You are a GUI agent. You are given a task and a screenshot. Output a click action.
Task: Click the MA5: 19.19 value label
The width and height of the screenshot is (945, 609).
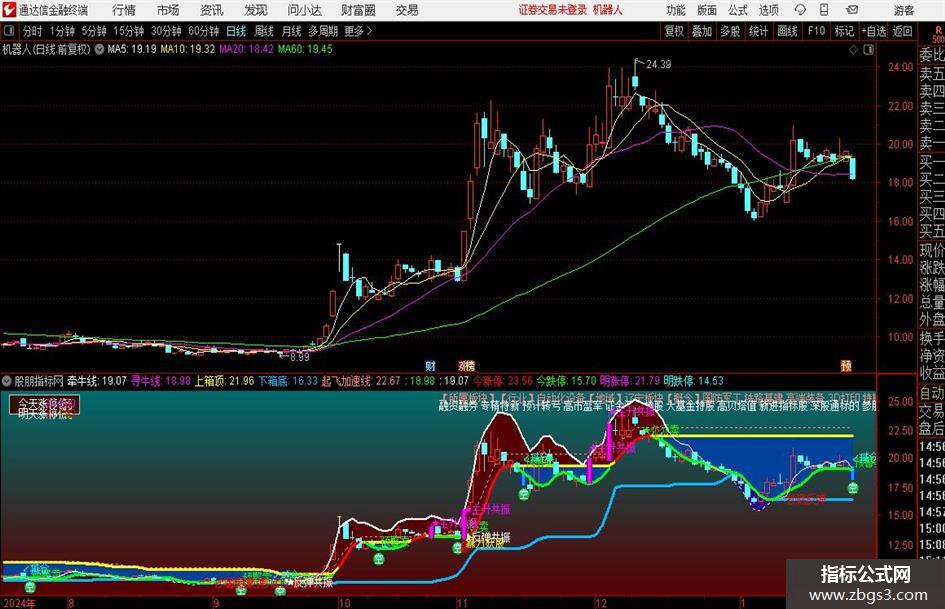tap(131, 49)
